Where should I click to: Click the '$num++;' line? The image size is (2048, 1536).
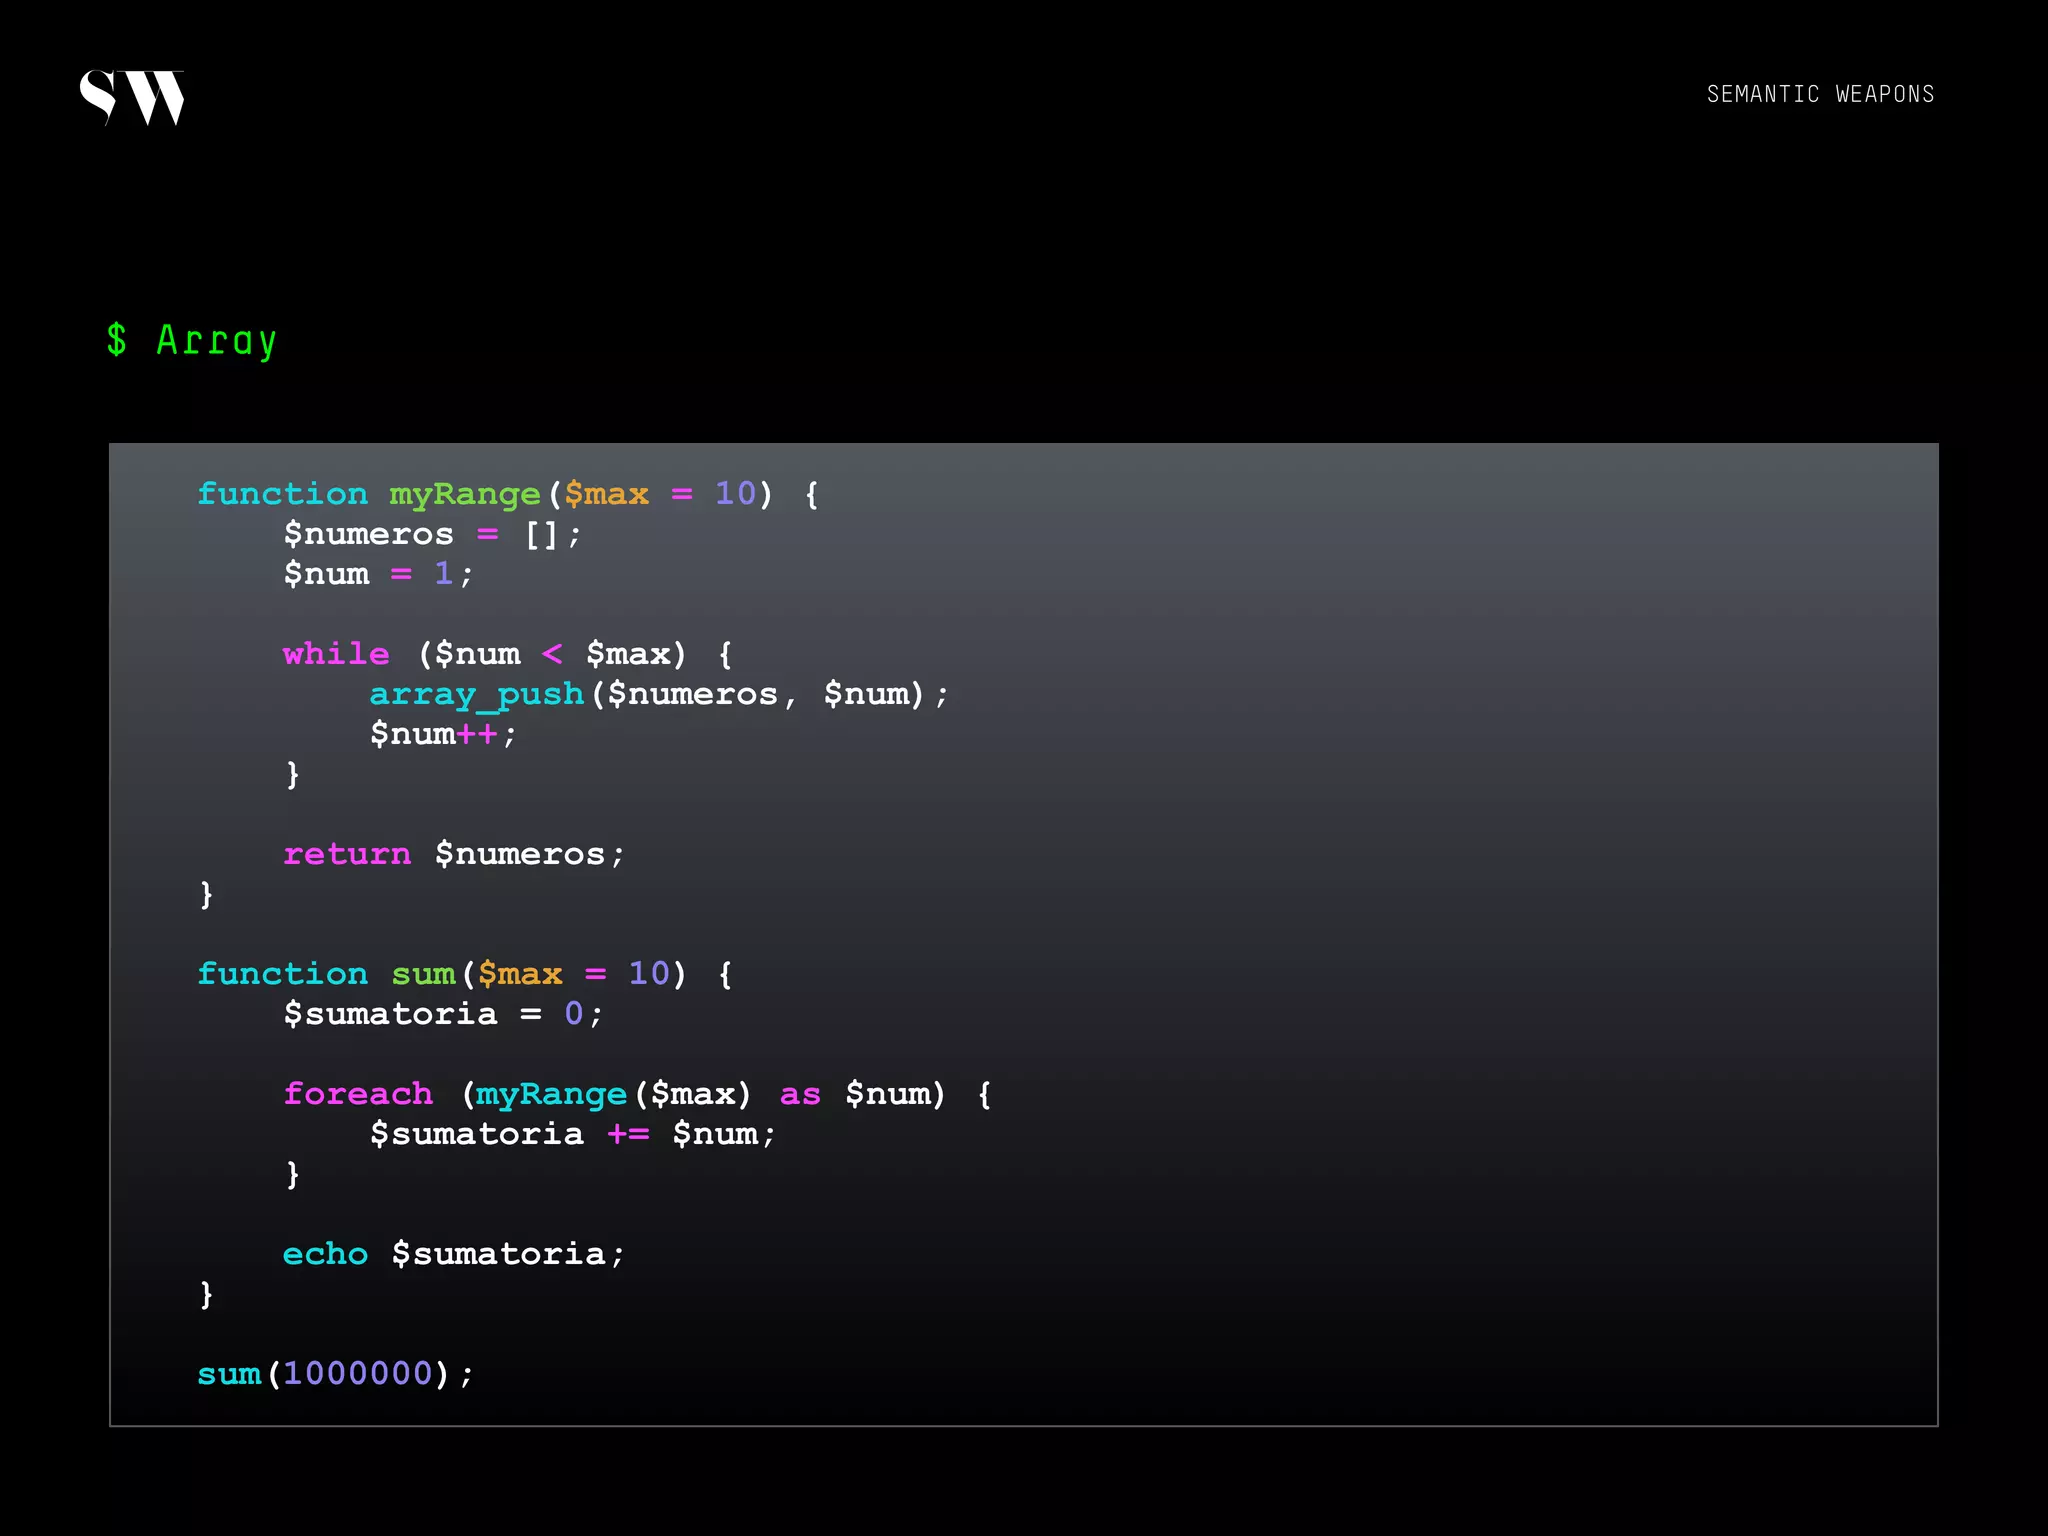443,734
